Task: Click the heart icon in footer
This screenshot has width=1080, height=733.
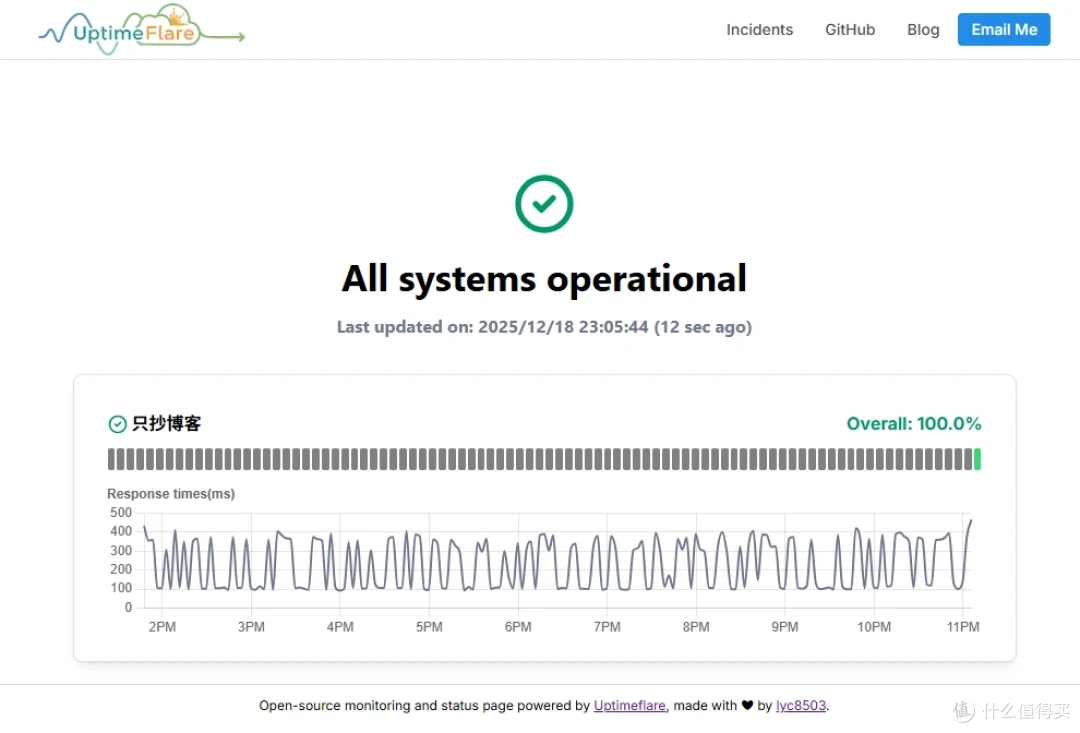Action: (x=747, y=705)
